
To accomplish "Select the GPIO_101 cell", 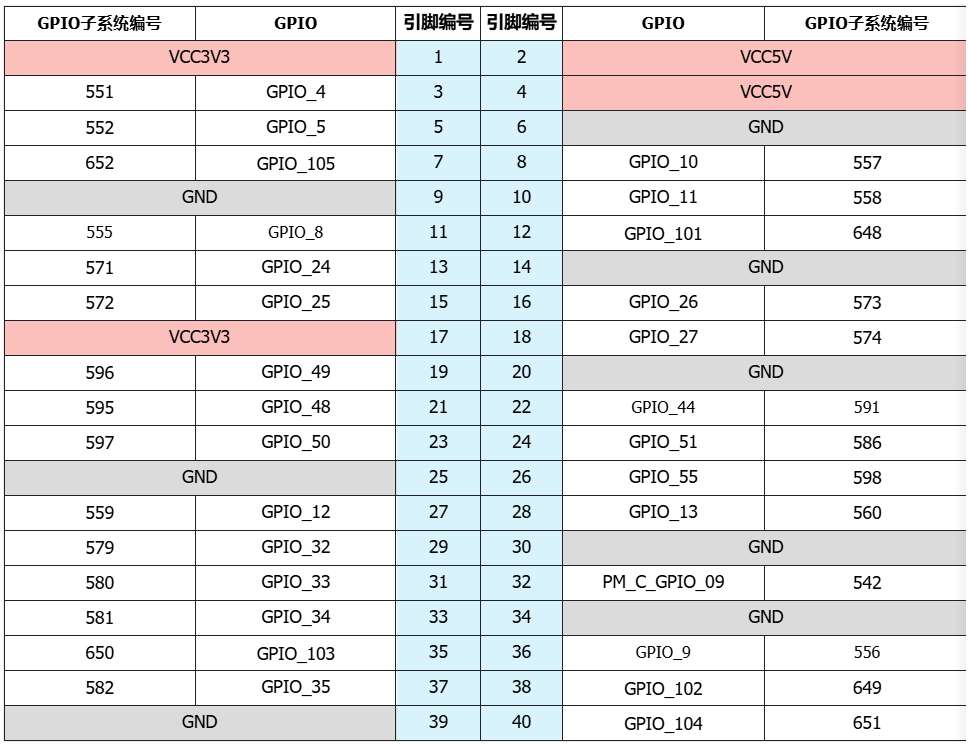I will click(663, 233).
